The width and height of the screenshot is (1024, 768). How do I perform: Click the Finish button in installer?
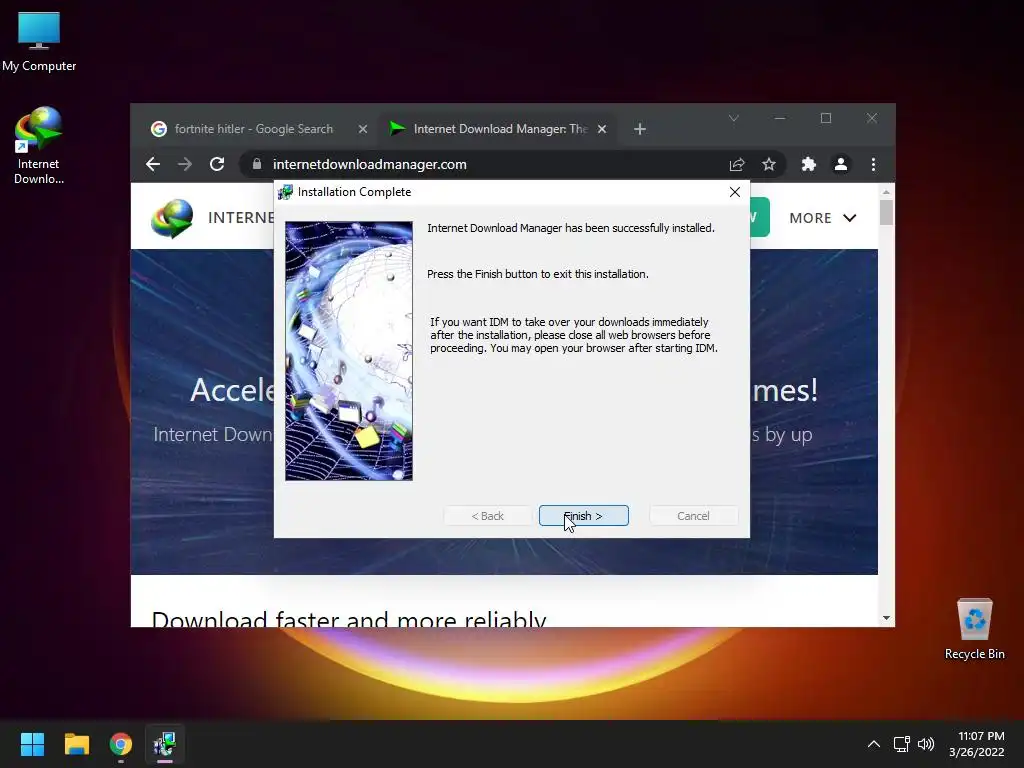583,516
